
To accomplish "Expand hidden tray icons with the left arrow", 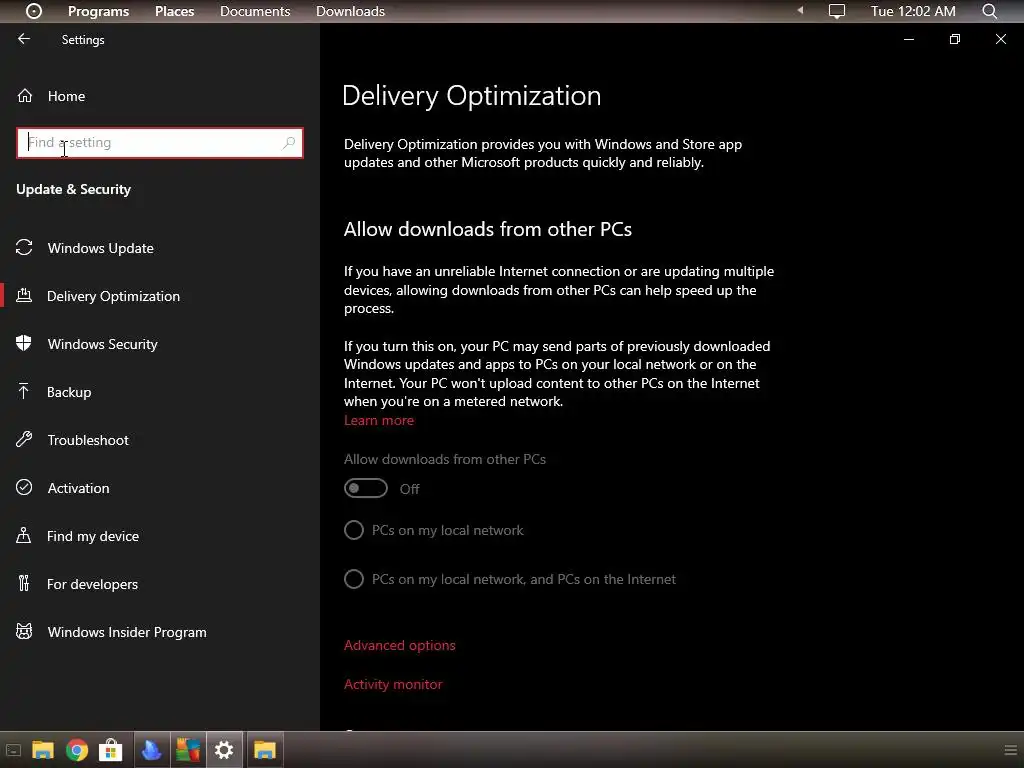I will (800, 10).
